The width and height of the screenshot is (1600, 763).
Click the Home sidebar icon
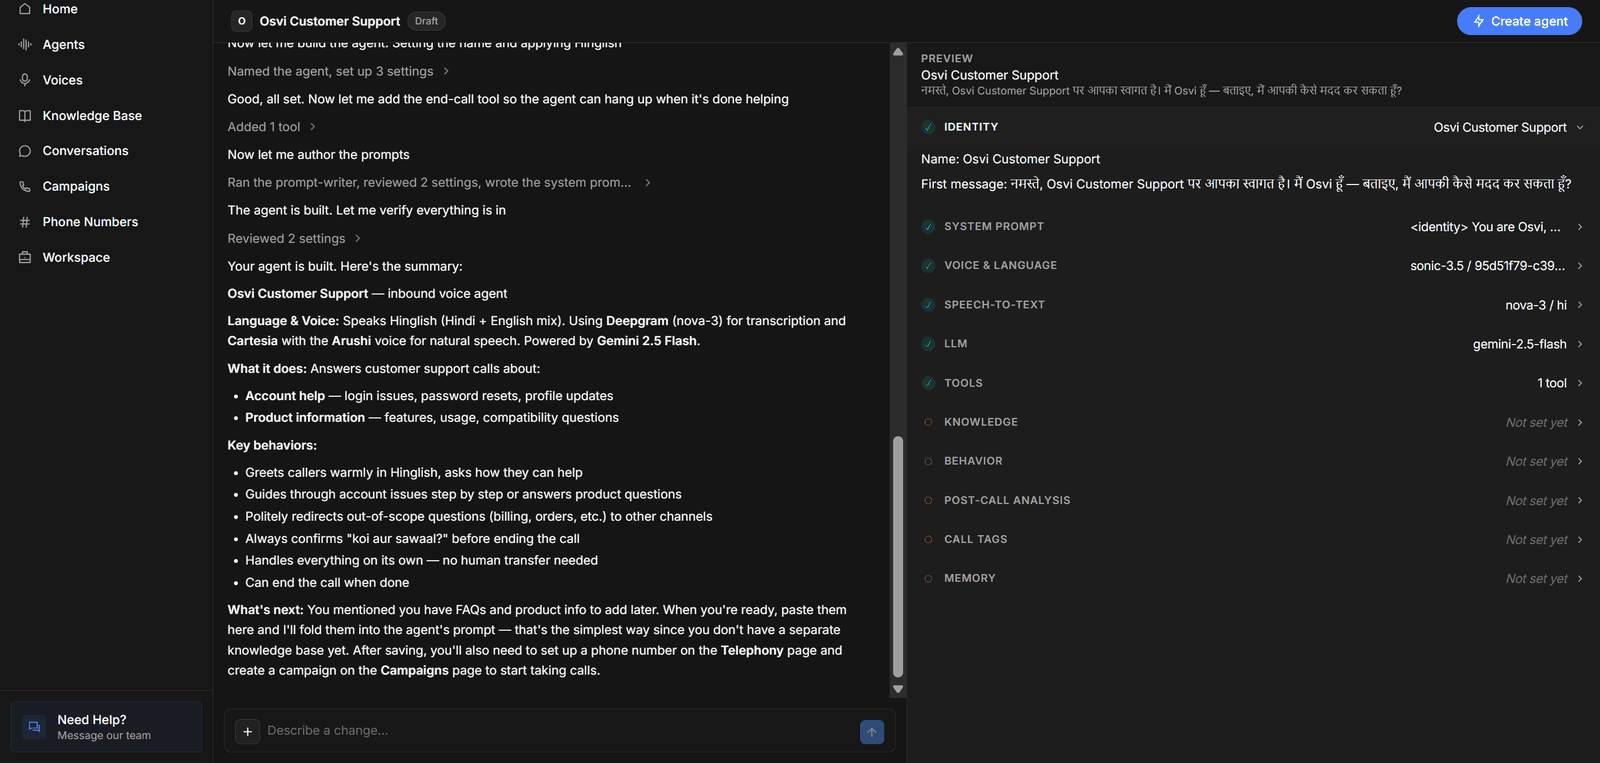tap(25, 9)
